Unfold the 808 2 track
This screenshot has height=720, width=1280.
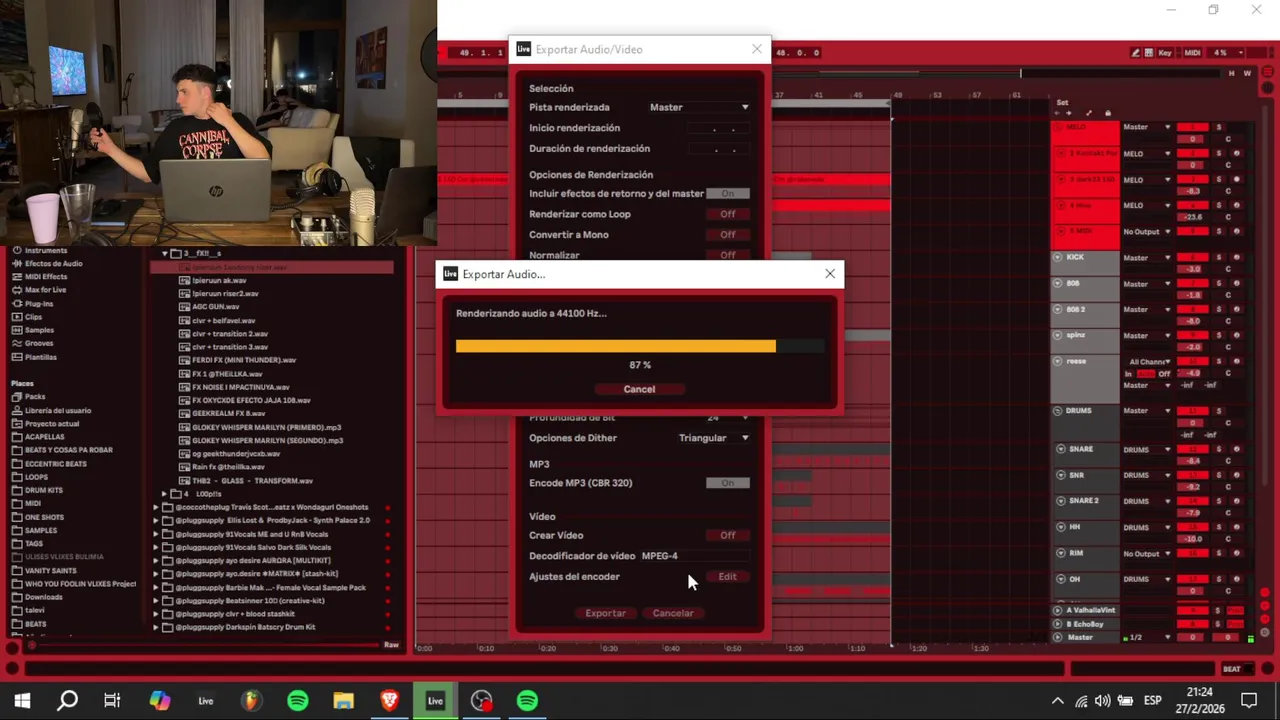1058,310
